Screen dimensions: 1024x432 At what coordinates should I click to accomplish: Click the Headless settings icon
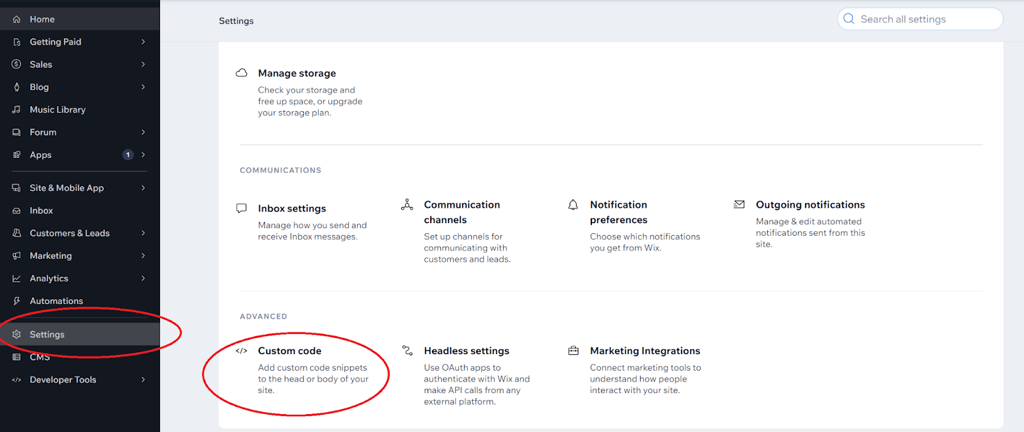click(x=407, y=350)
